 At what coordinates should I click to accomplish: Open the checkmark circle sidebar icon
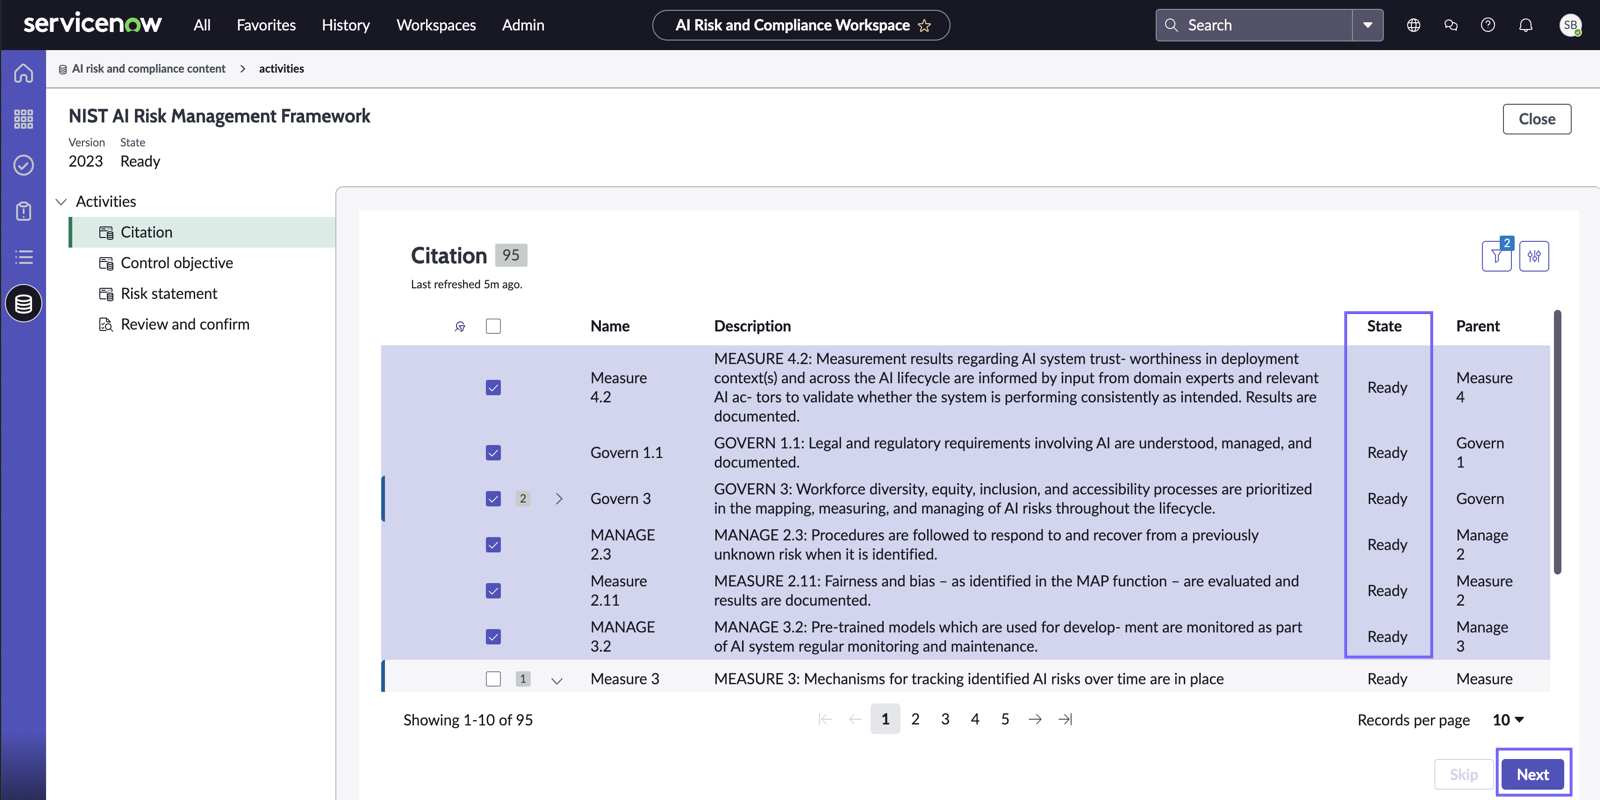click(x=23, y=165)
